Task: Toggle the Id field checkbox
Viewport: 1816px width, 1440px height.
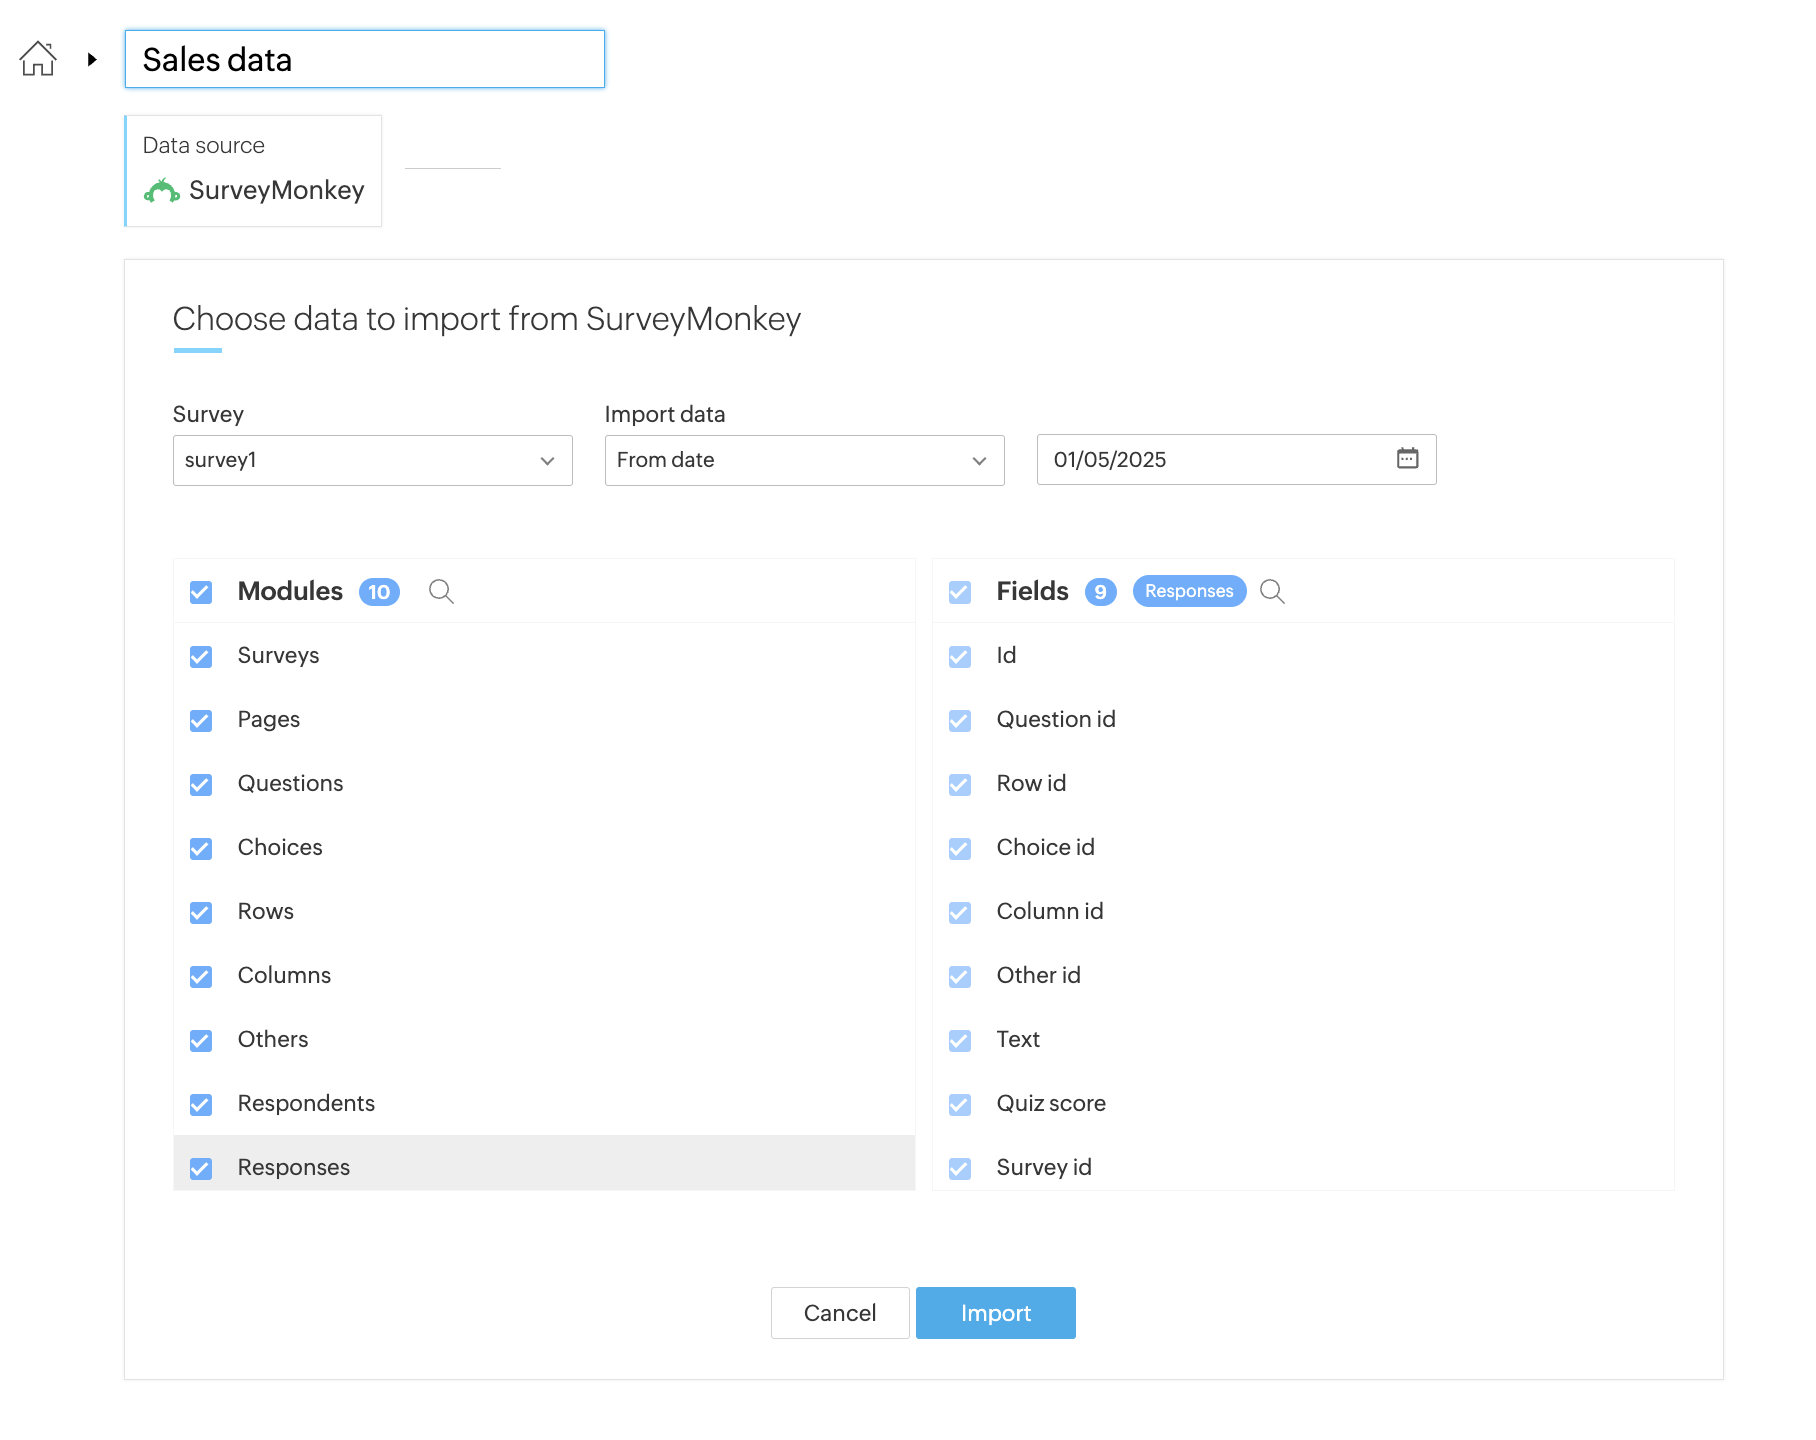Action: [960, 656]
